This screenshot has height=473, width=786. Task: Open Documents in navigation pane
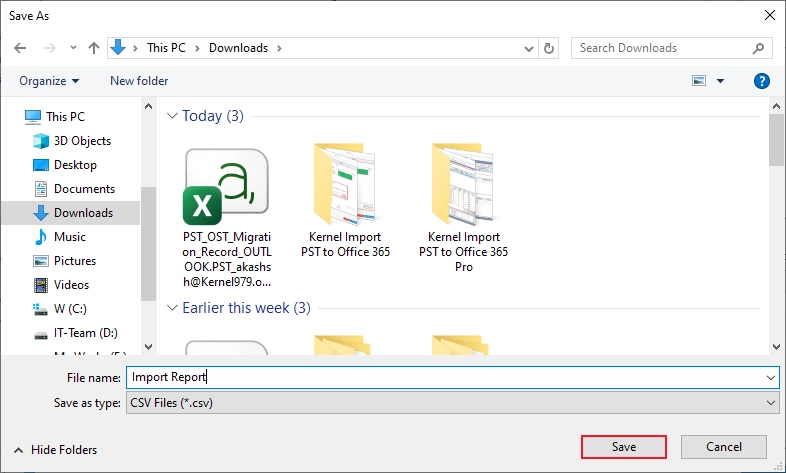74,189
